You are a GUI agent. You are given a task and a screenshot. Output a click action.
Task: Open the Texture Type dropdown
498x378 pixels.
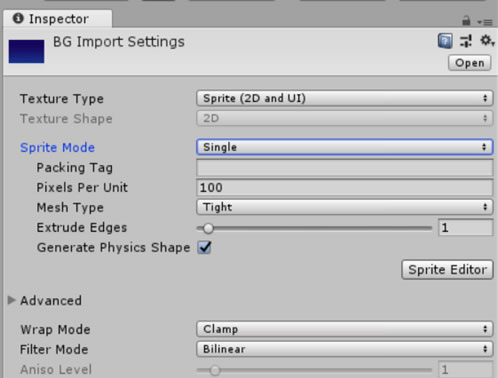(x=345, y=98)
